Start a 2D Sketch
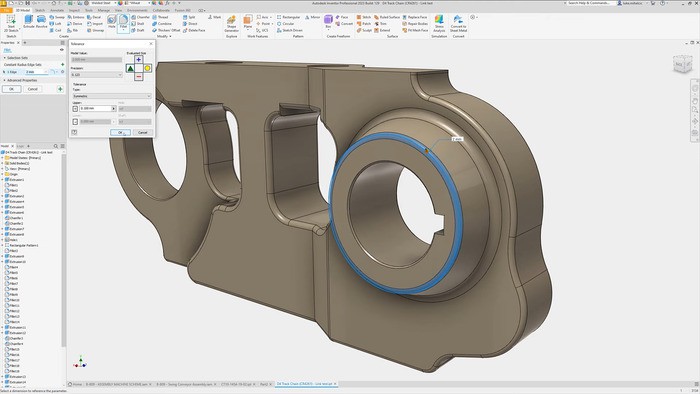 [x=11, y=23]
